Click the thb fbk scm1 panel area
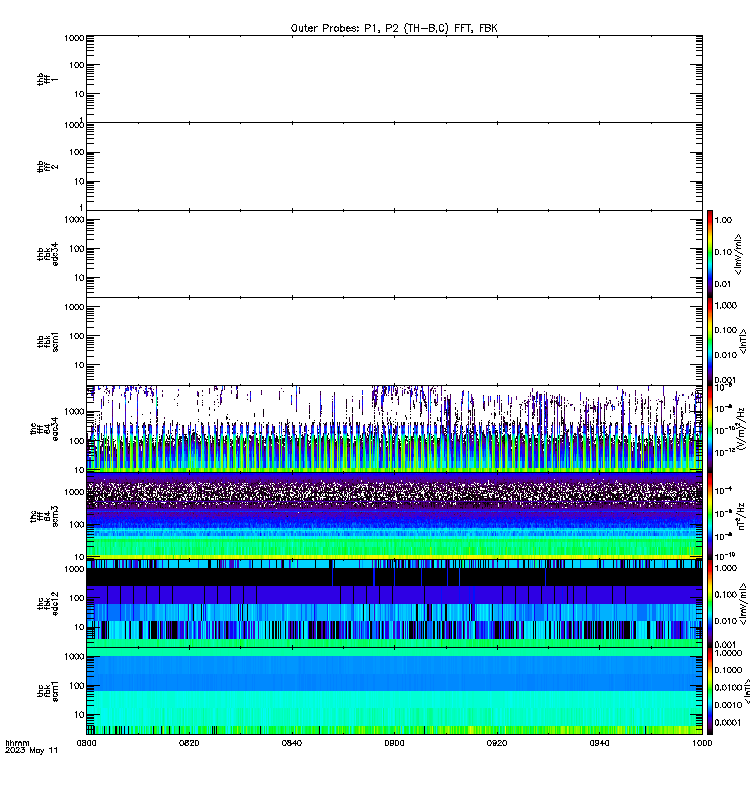Image resolution: width=750 pixels, height=800 pixels. click(x=394, y=341)
